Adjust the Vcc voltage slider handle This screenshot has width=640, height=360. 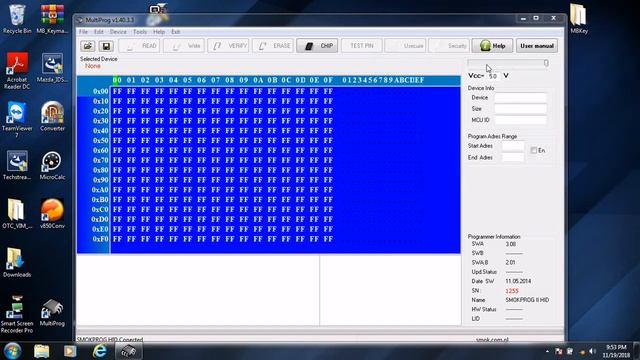(546, 63)
